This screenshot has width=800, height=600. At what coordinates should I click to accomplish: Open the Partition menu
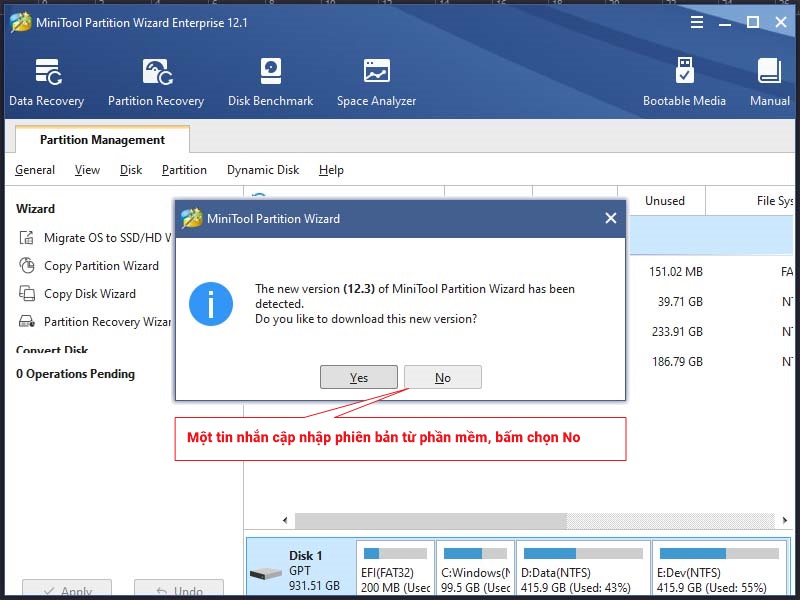pos(184,170)
